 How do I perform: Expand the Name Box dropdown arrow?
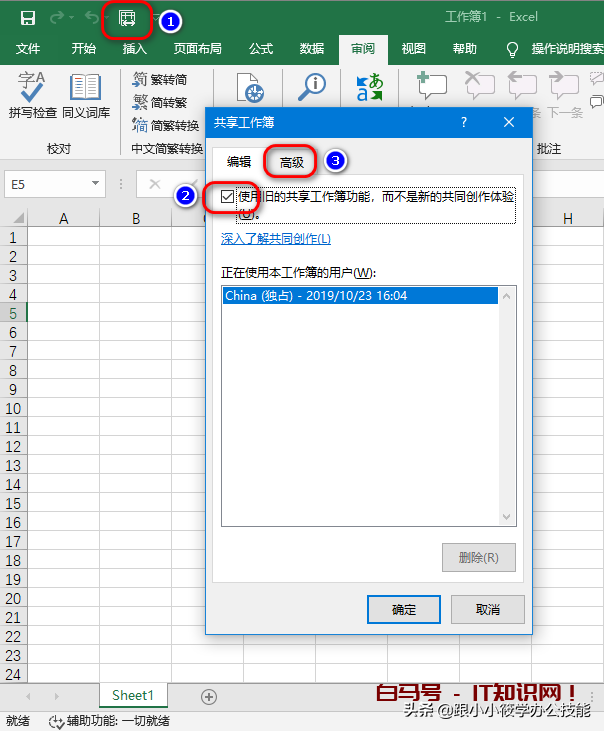point(96,184)
